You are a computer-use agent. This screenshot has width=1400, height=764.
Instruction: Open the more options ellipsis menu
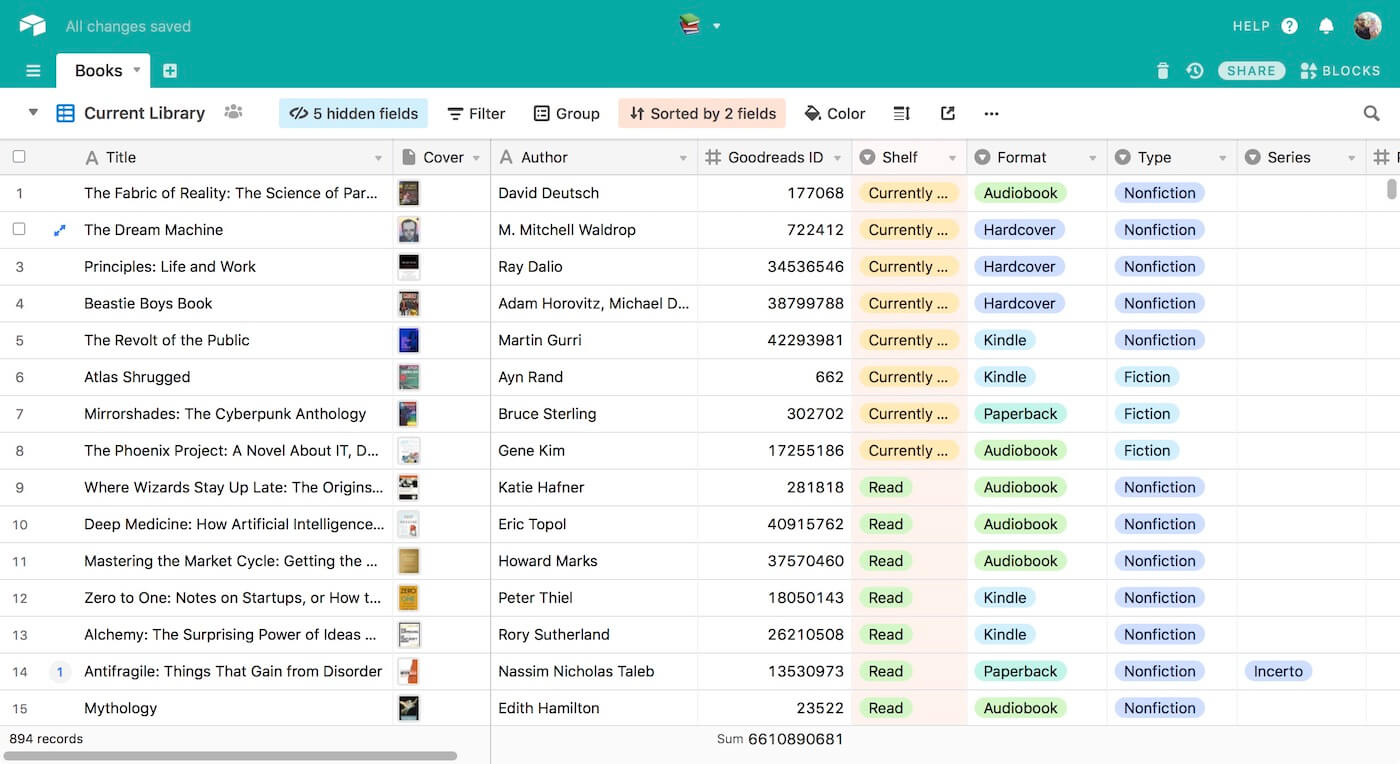click(x=991, y=113)
